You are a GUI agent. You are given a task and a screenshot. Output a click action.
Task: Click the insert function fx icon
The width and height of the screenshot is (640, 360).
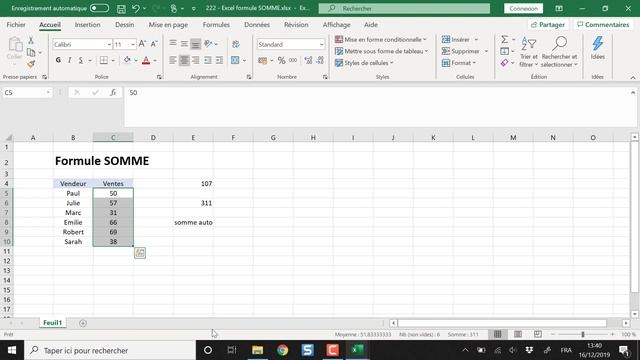click(x=113, y=93)
